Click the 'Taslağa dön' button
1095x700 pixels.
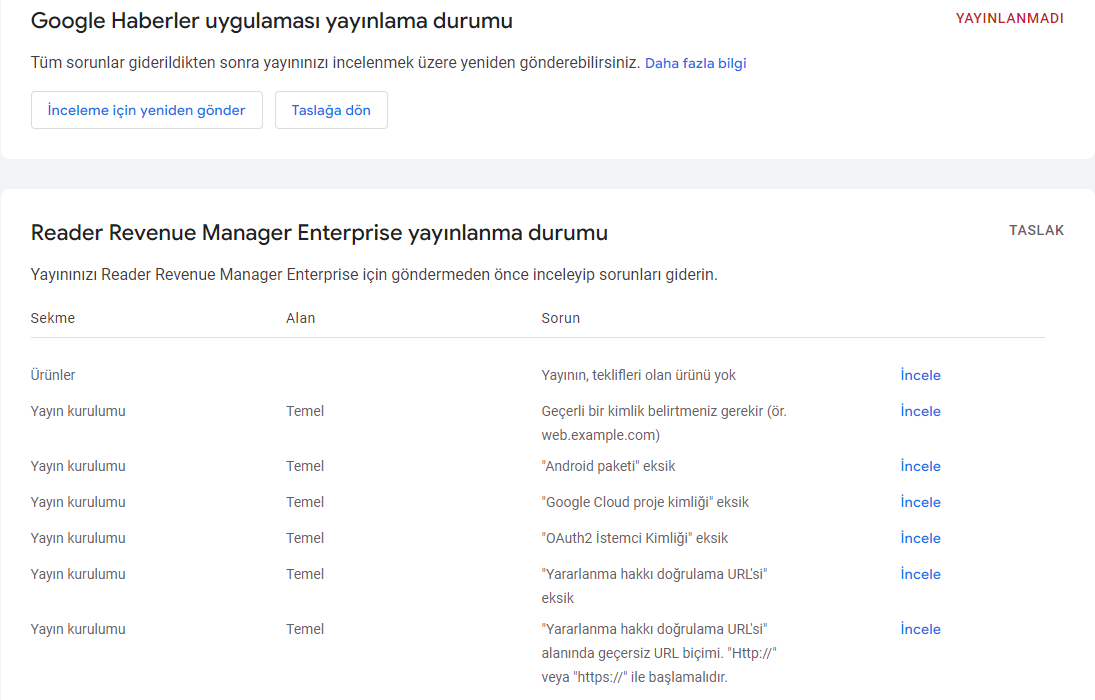click(331, 110)
